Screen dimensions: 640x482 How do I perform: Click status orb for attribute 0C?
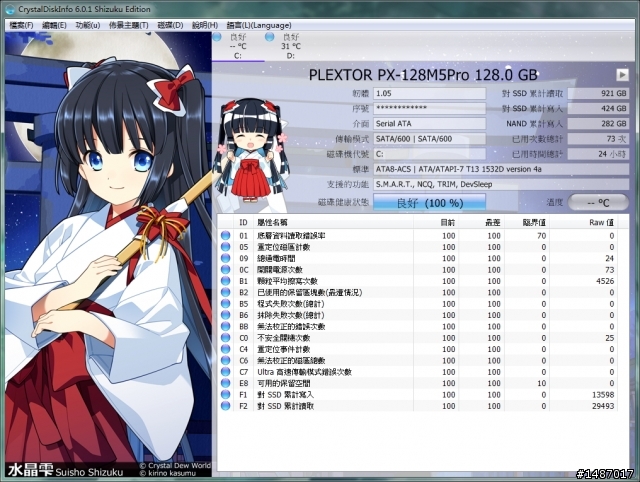click(225, 270)
